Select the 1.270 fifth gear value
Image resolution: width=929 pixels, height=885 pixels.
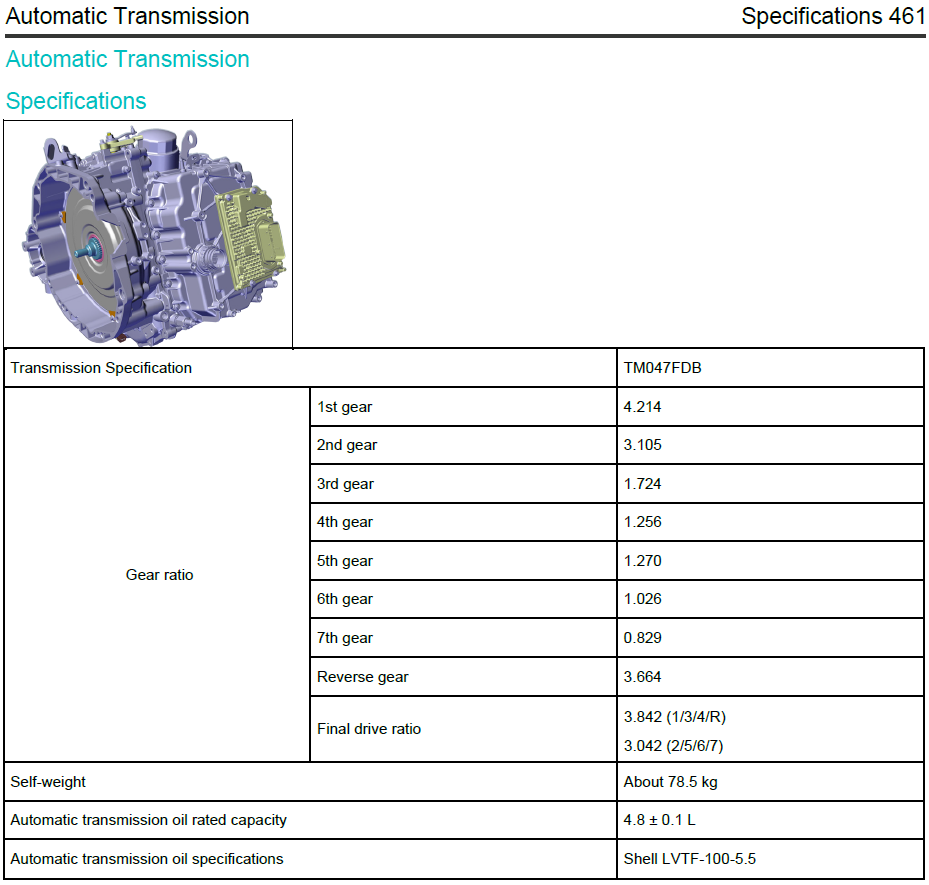coord(642,560)
